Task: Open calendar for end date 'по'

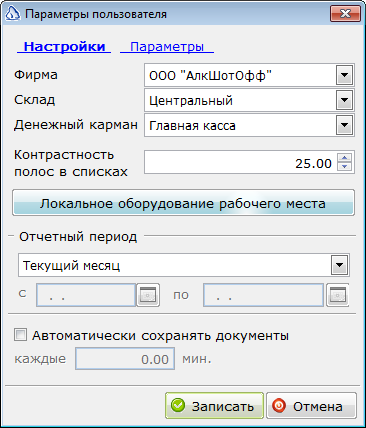Action: tap(338, 295)
